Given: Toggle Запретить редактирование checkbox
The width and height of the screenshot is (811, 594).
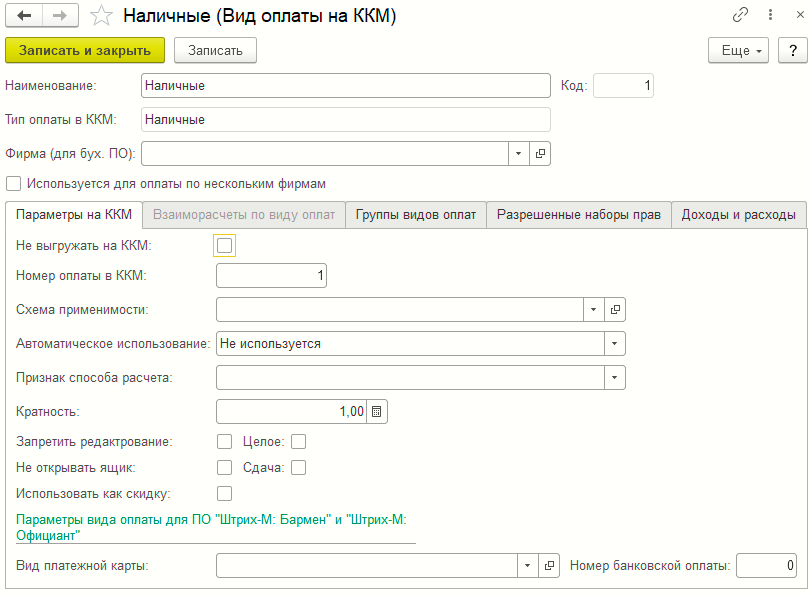Looking at the screenshot, I should (x=225, y=441).
